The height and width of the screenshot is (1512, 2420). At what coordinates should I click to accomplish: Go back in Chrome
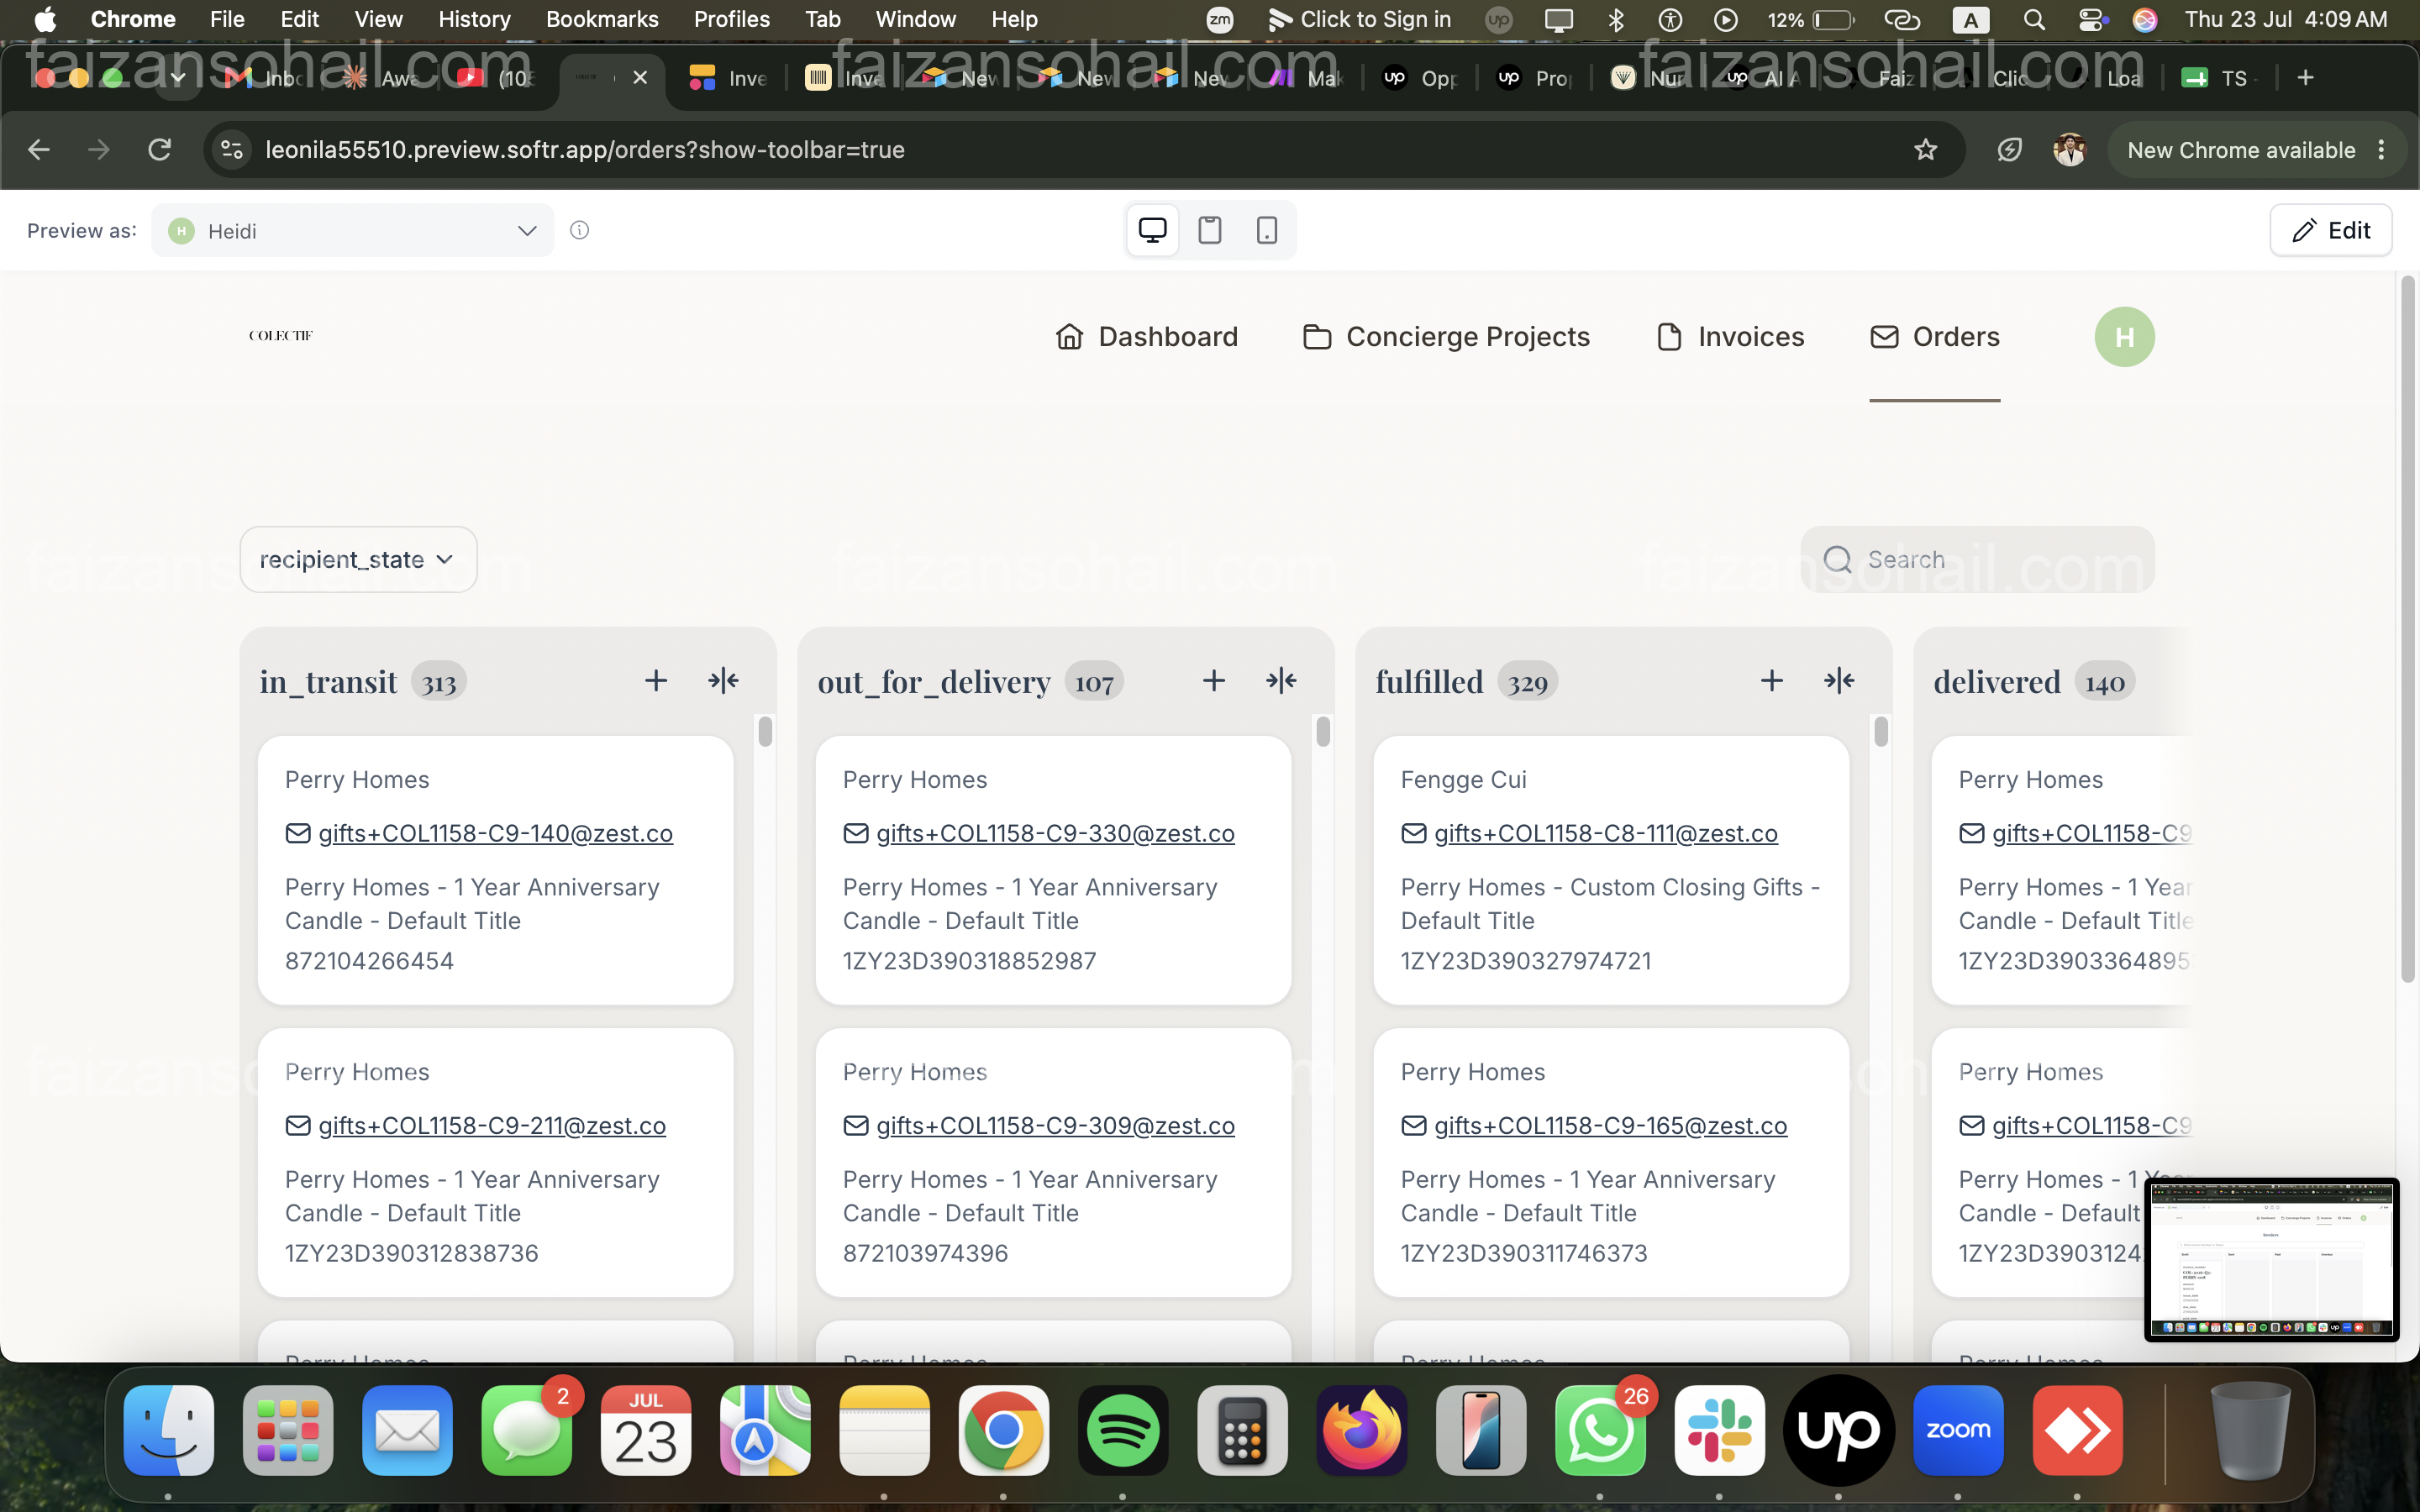(39, 150)
